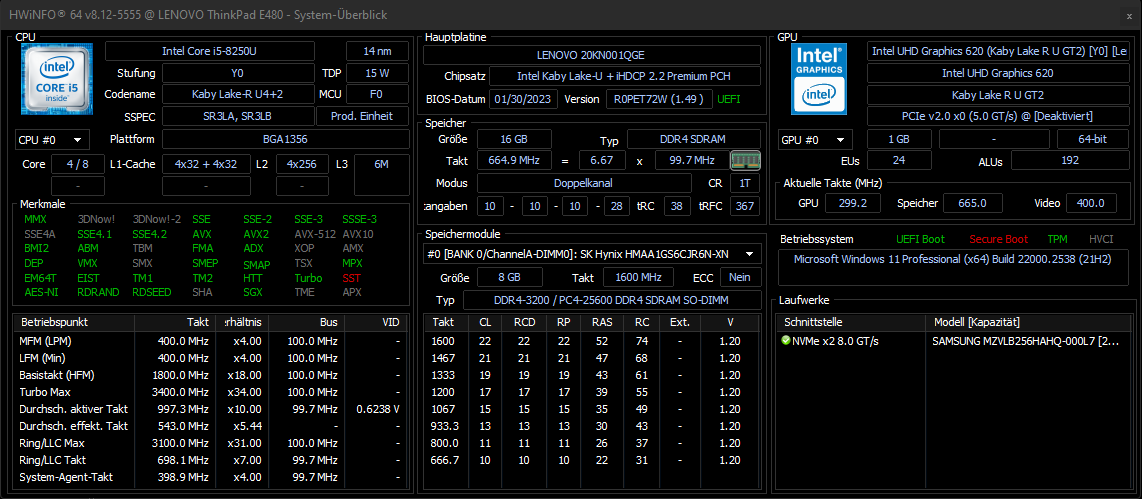Click the Microsoft Windows 11 Professional field
This screenshot has width=1142, height=499.
[x=951, y=259]
